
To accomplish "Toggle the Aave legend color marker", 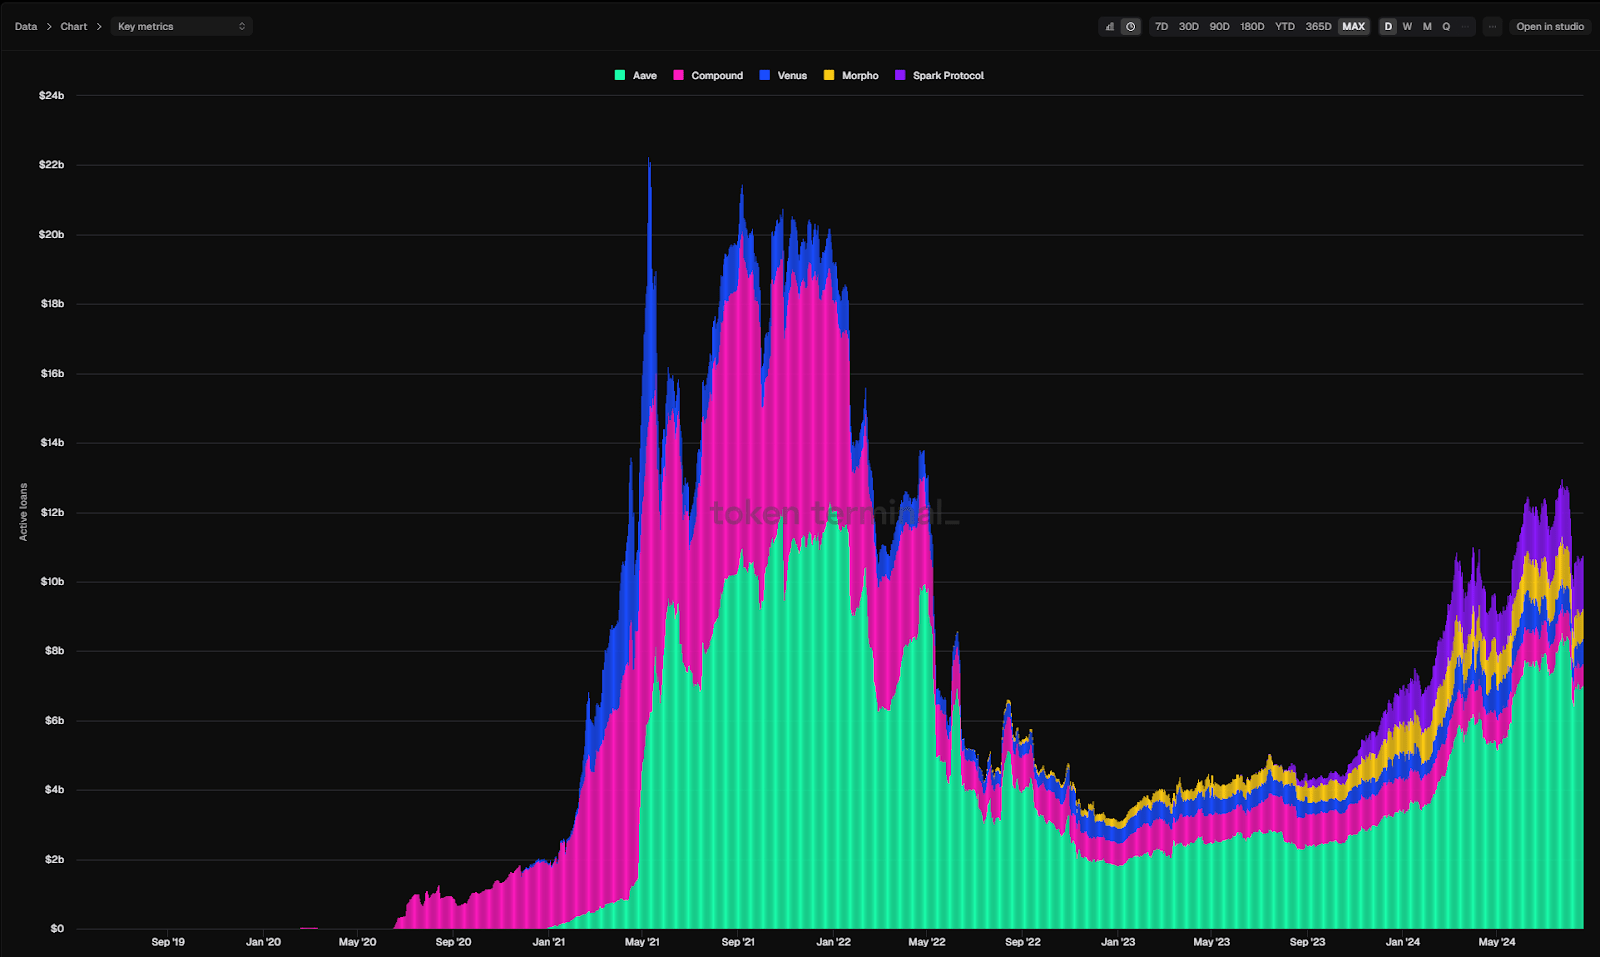I will coord(619,75).
